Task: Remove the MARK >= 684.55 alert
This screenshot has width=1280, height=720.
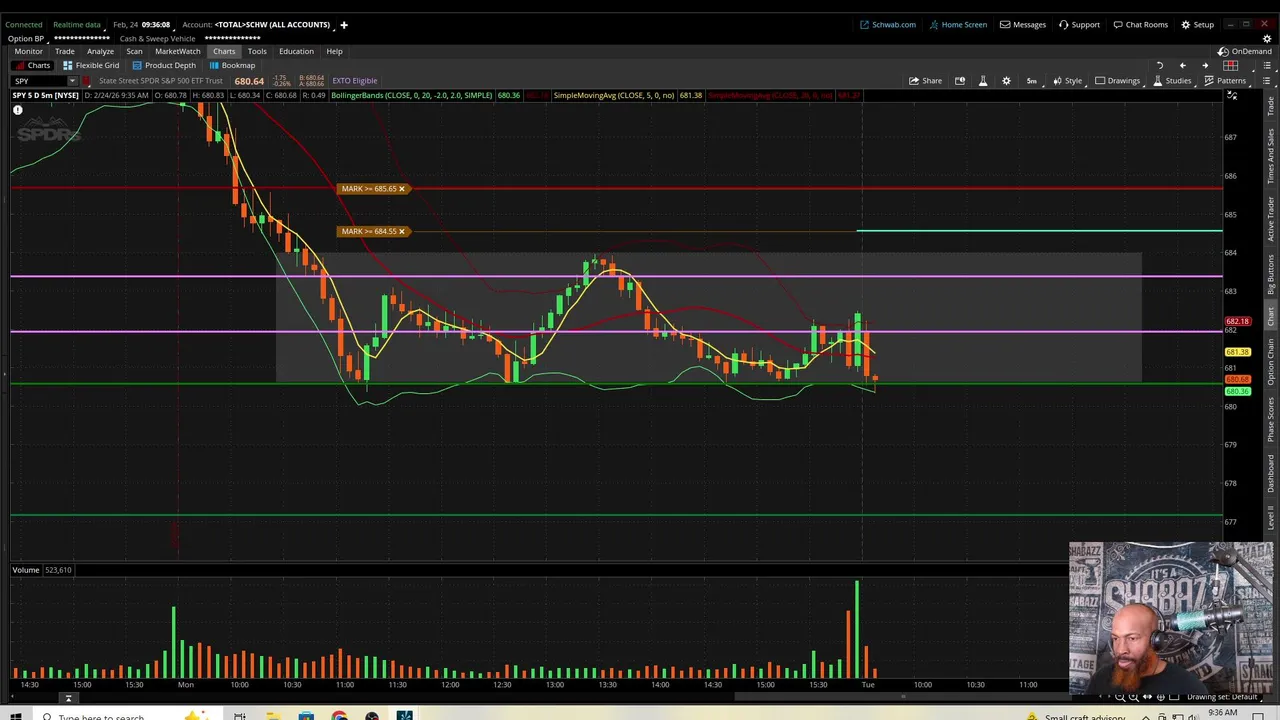Action: click(x=401, y=231)
